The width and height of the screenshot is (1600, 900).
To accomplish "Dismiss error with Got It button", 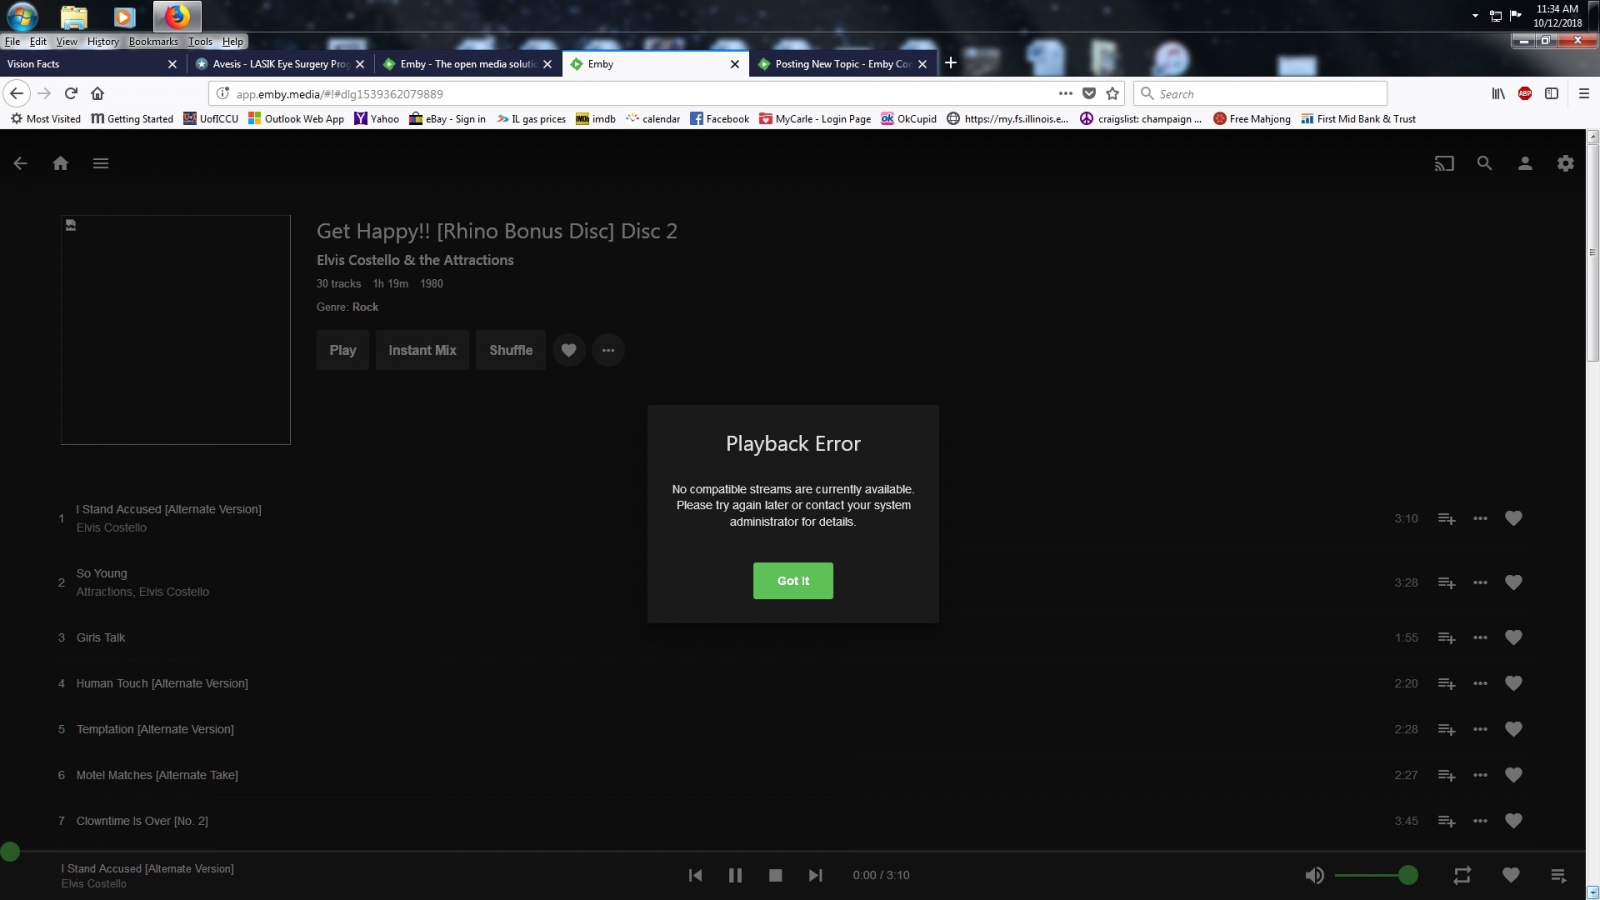I will tap(793, 581).
